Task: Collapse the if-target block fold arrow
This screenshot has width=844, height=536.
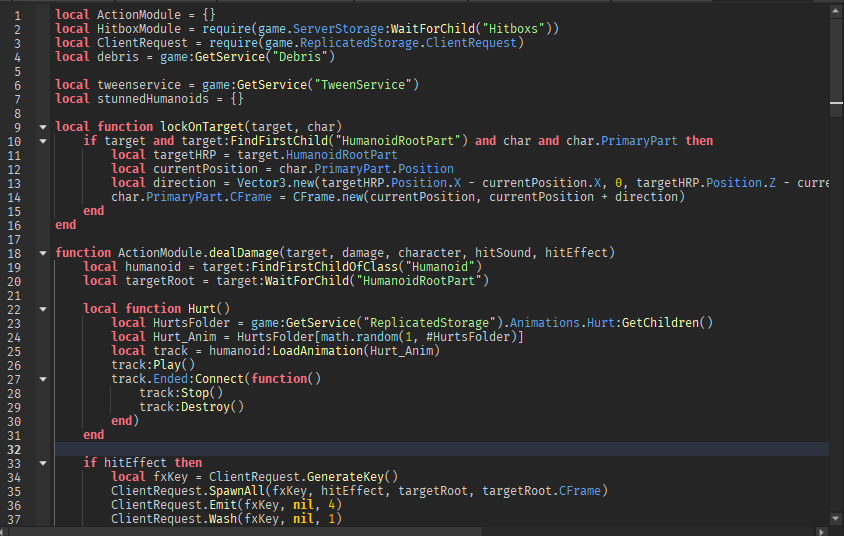Action: [43, 142]
